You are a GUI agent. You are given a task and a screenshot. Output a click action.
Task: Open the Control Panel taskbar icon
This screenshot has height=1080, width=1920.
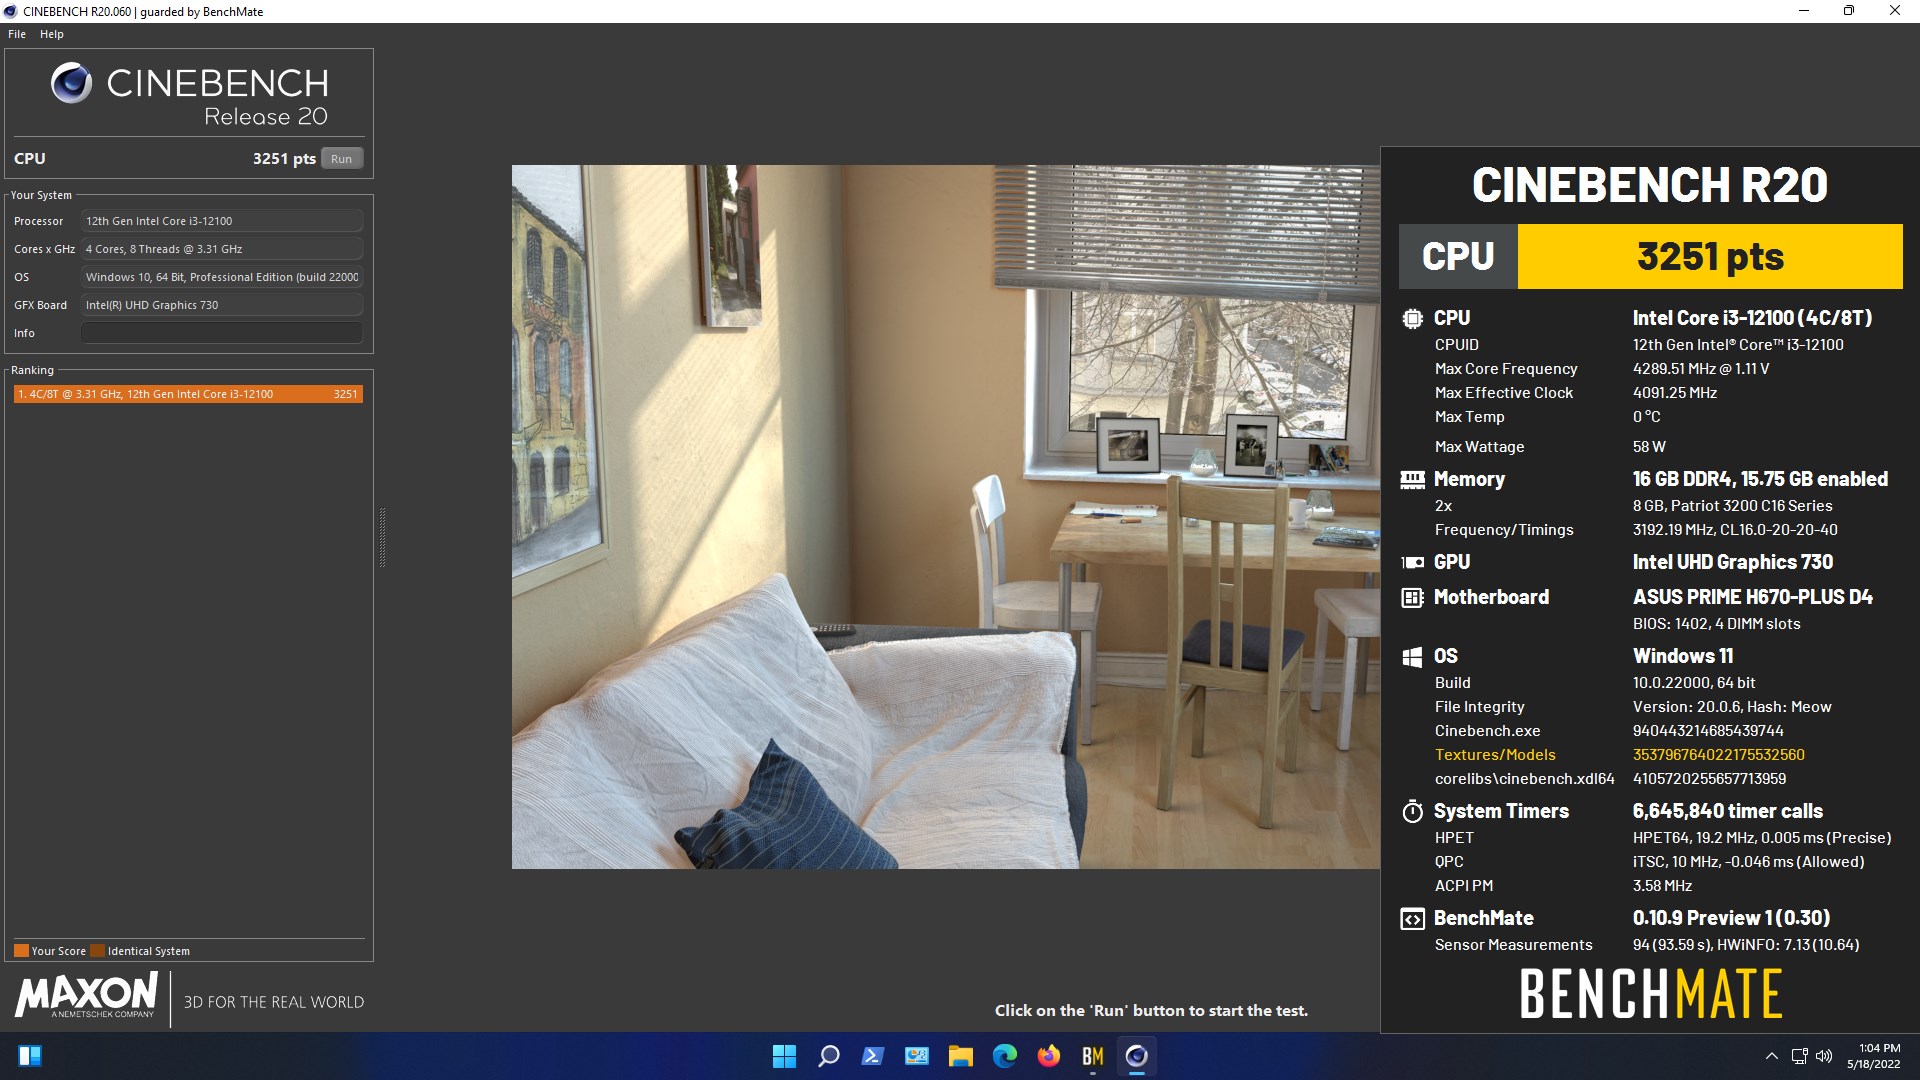tap(917, 1056)
